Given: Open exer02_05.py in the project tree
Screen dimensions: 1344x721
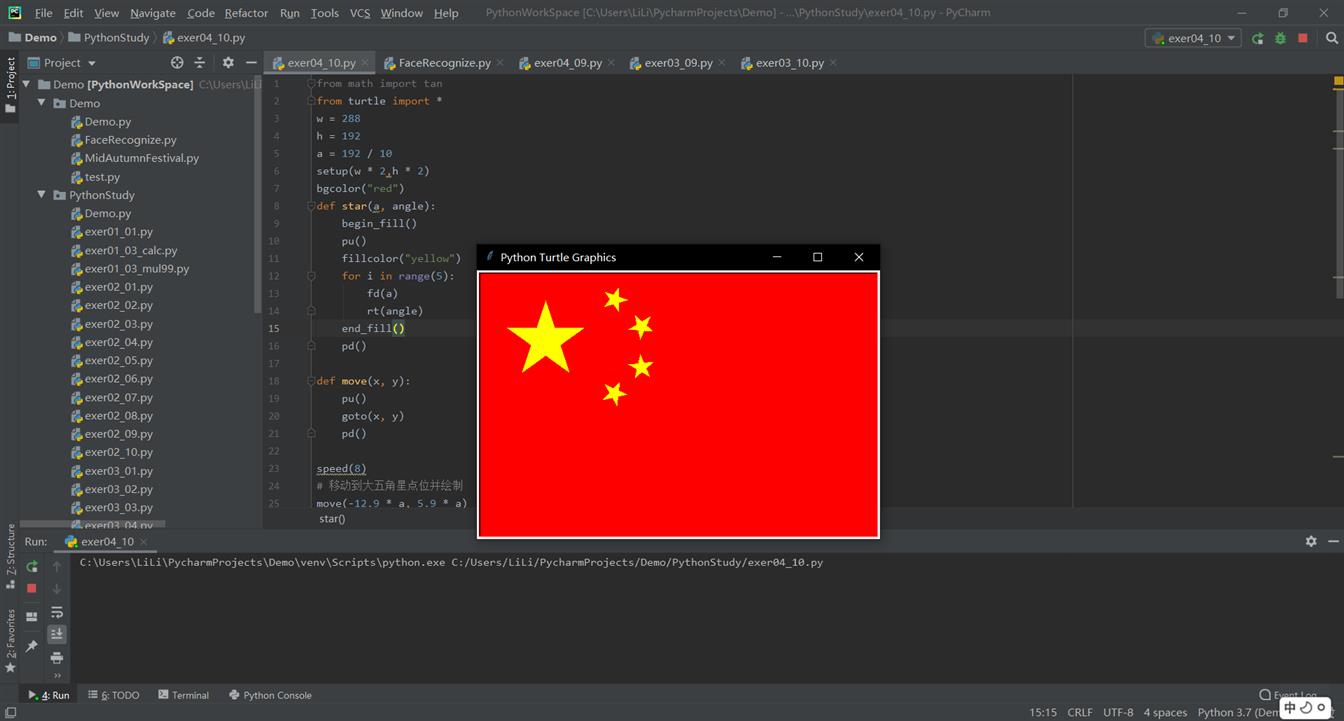Looking at the screenshot, I should click(118, 360).
